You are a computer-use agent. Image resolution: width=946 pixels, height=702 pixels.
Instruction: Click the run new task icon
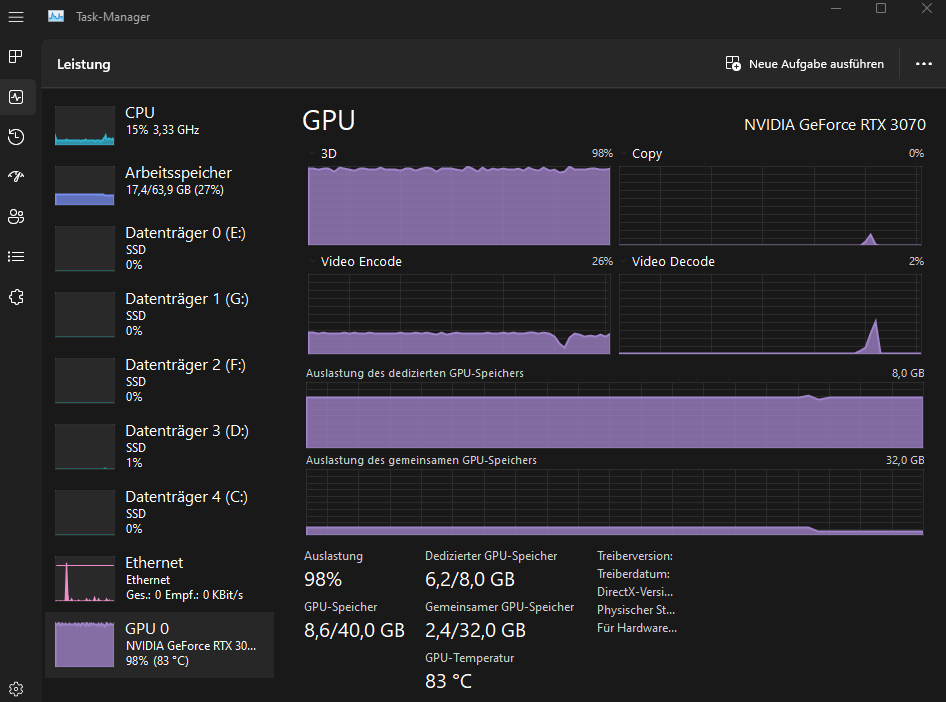pos(733,63)
